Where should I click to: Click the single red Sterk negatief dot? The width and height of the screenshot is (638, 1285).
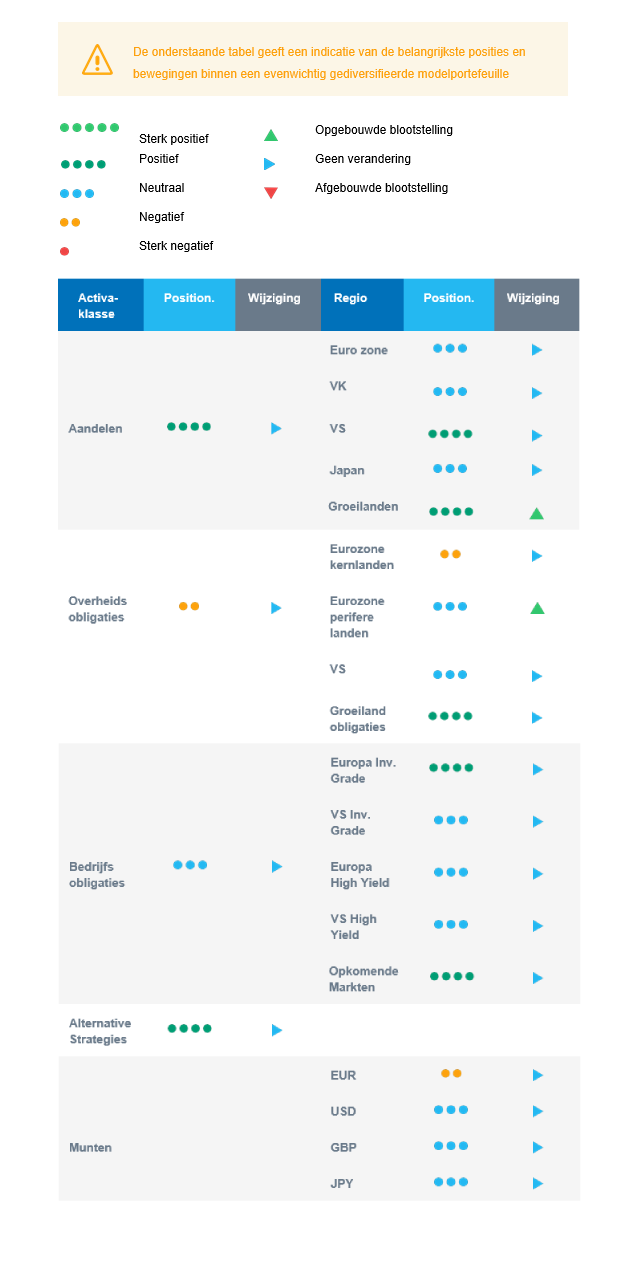tap(64, 251)
